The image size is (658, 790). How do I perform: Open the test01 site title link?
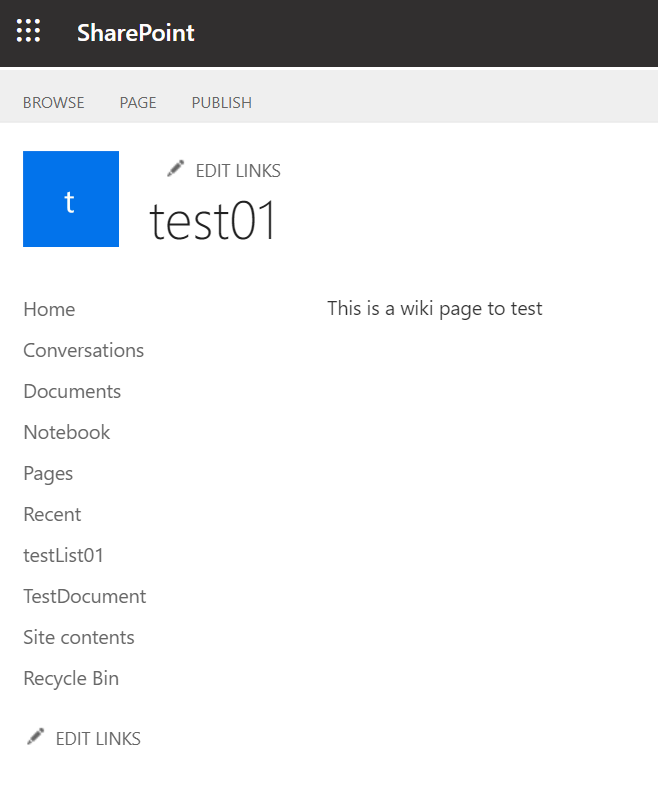213,221
